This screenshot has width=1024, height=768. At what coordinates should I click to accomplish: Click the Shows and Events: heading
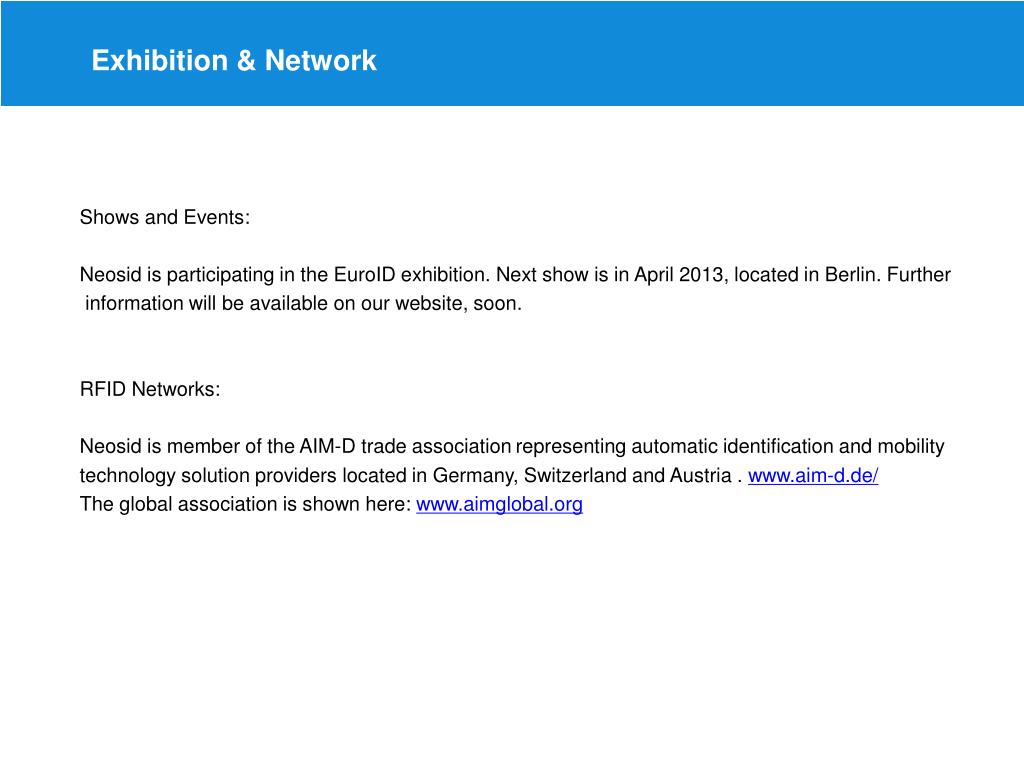[x=165, y=217]
